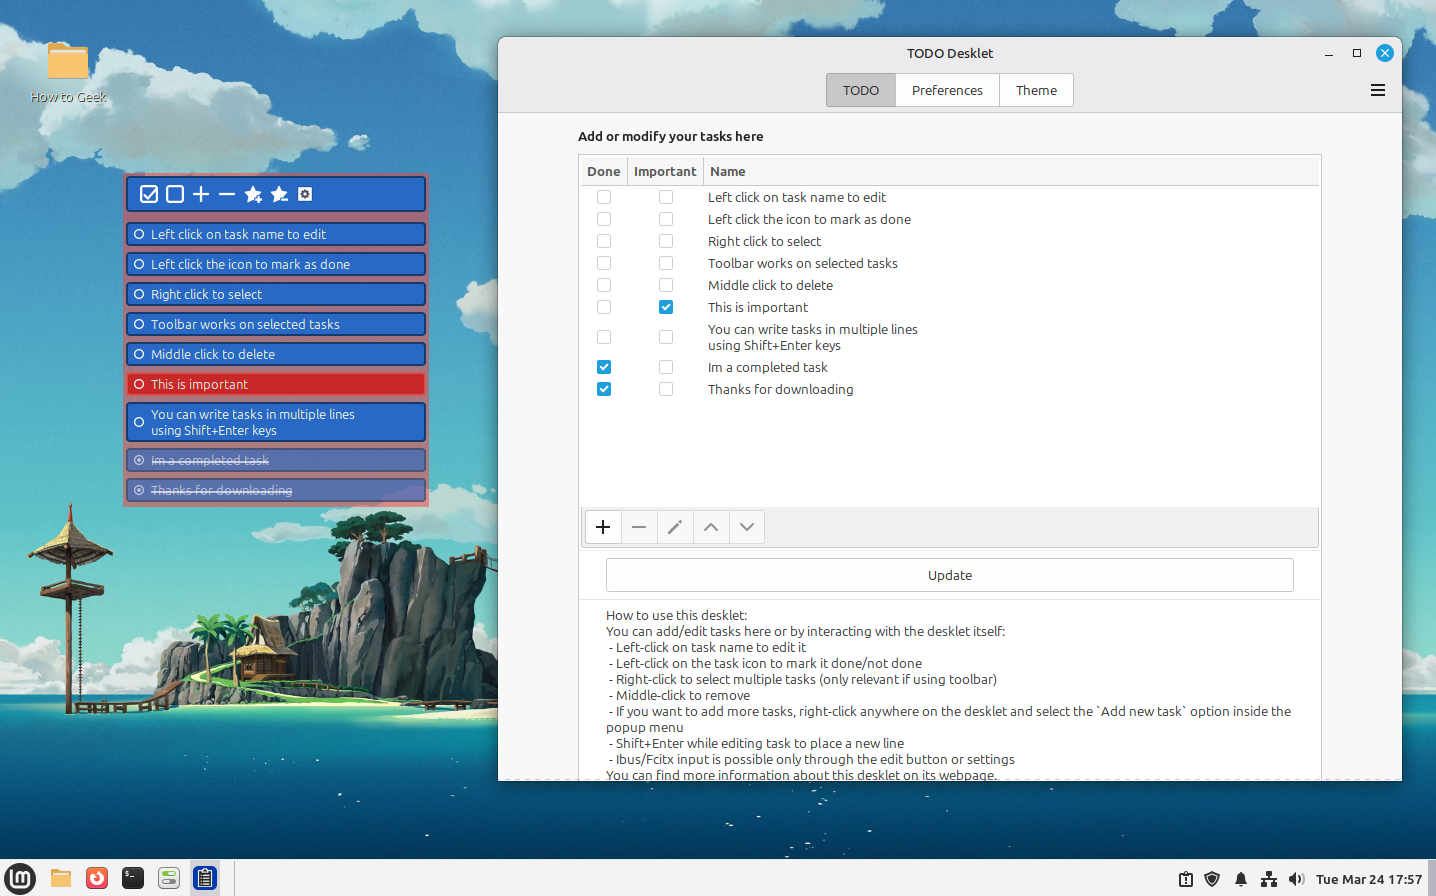Uncheck Done for 'Thanks for downloading'
The image size is (1436, 896).
coord(604,389)
